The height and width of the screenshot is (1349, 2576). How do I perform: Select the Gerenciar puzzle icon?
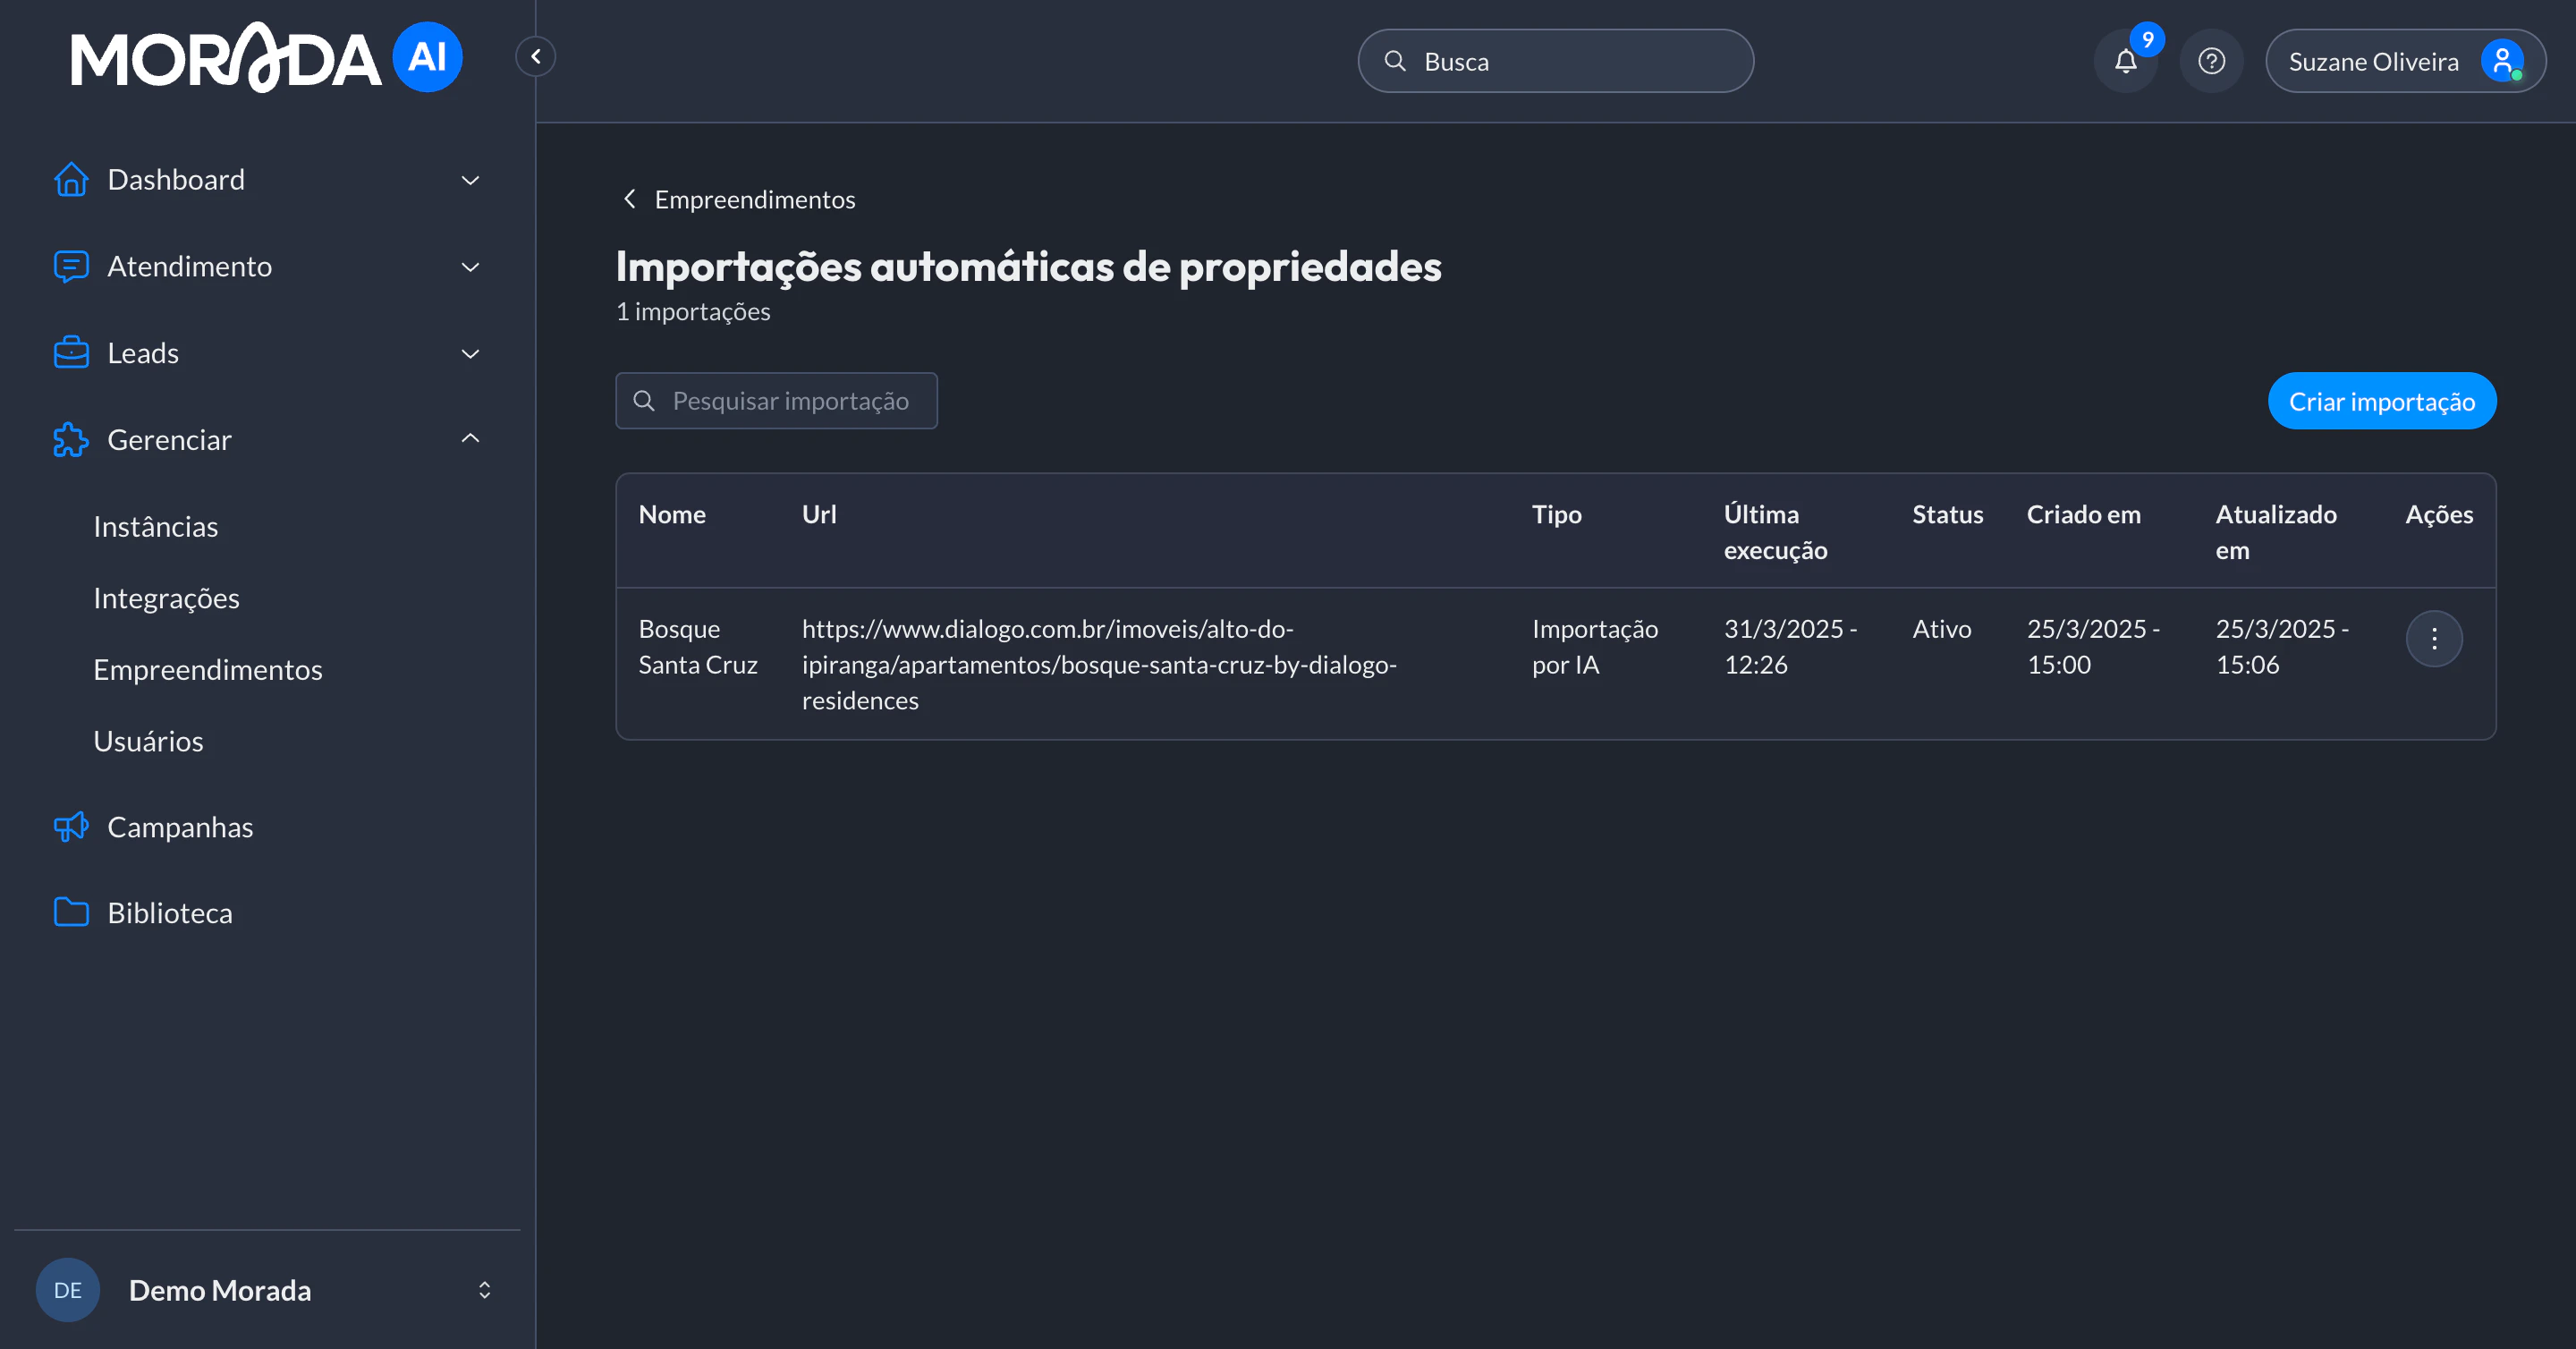point(70,440)
